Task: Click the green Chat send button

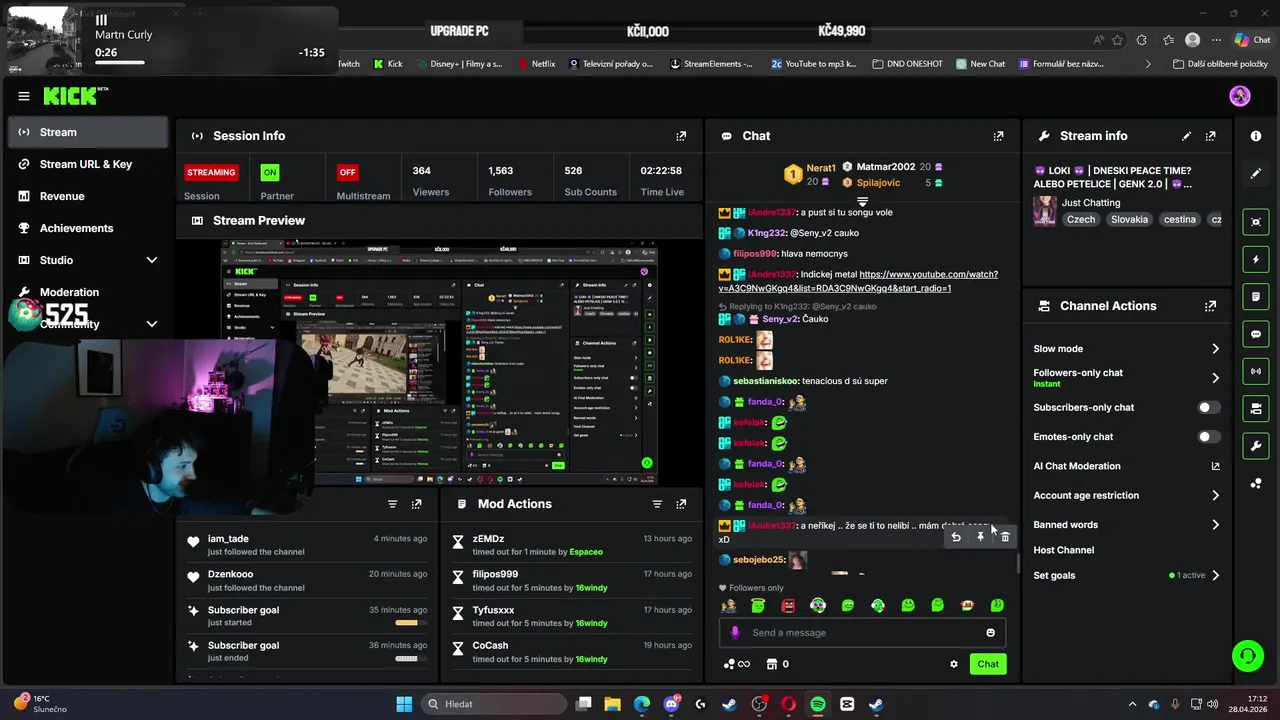Action: point(988,664)
